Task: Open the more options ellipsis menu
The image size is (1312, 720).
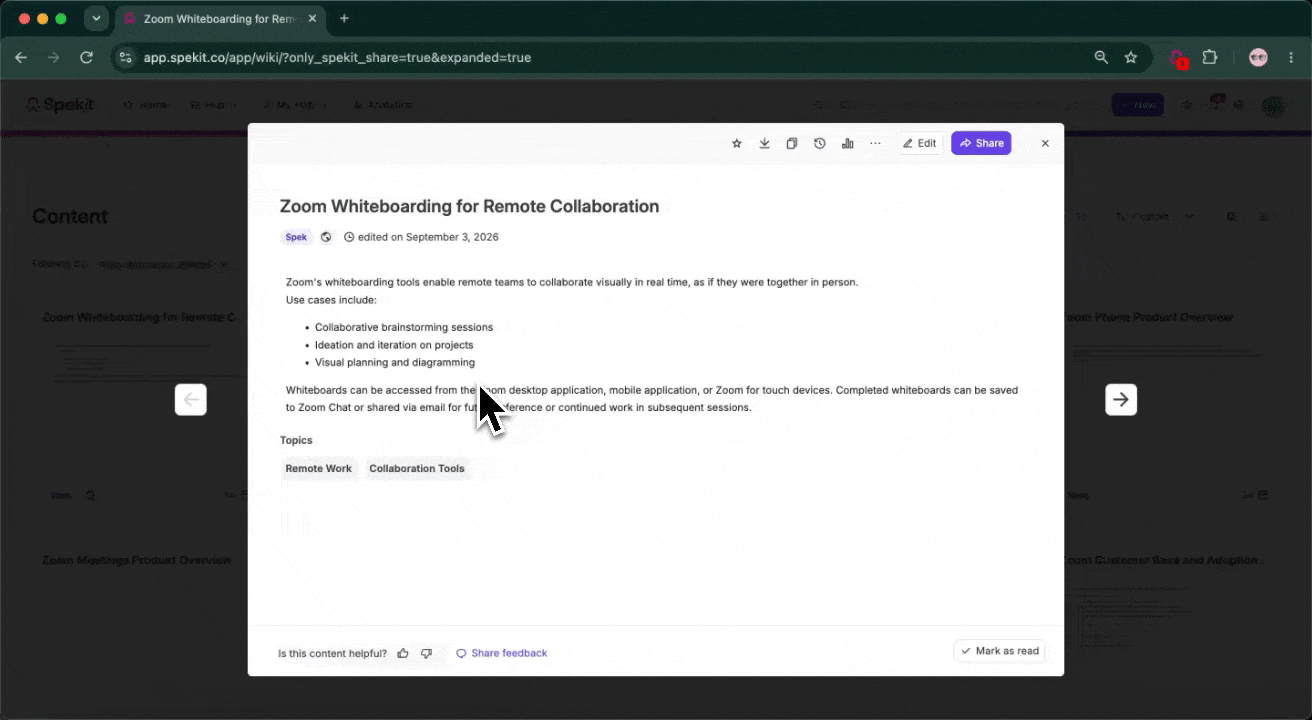Action: pyautogui.click(x=875, y=143)
